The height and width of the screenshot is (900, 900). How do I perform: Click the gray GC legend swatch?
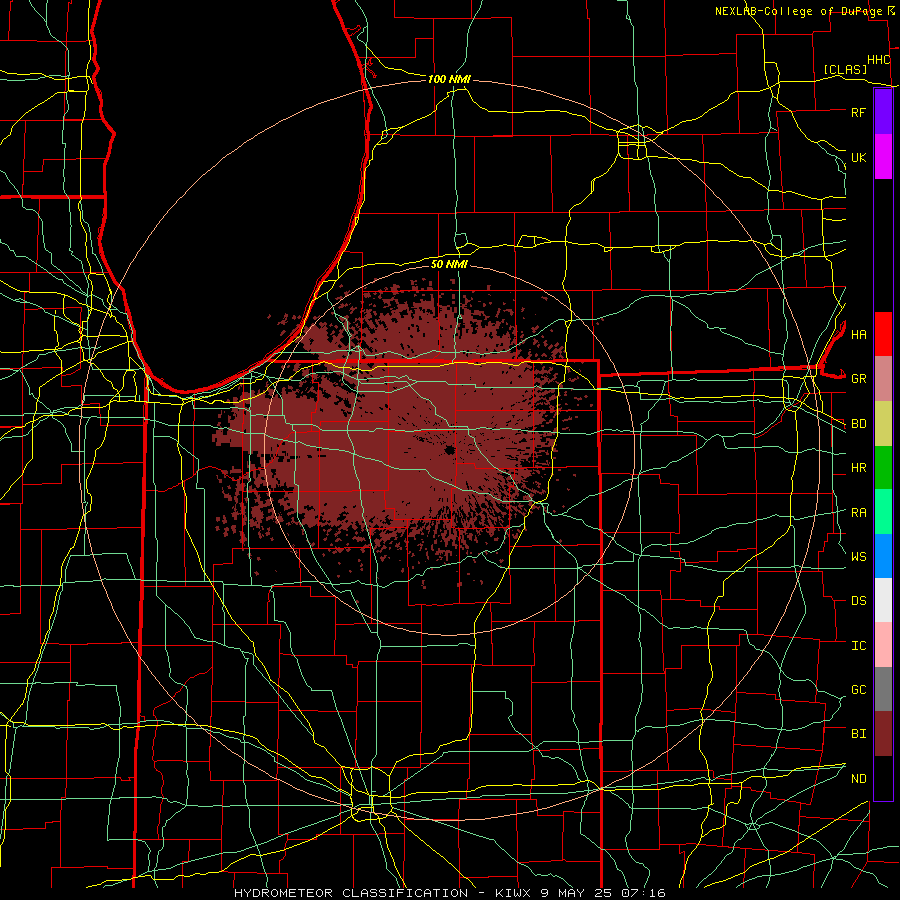click(x=883, y=689)
